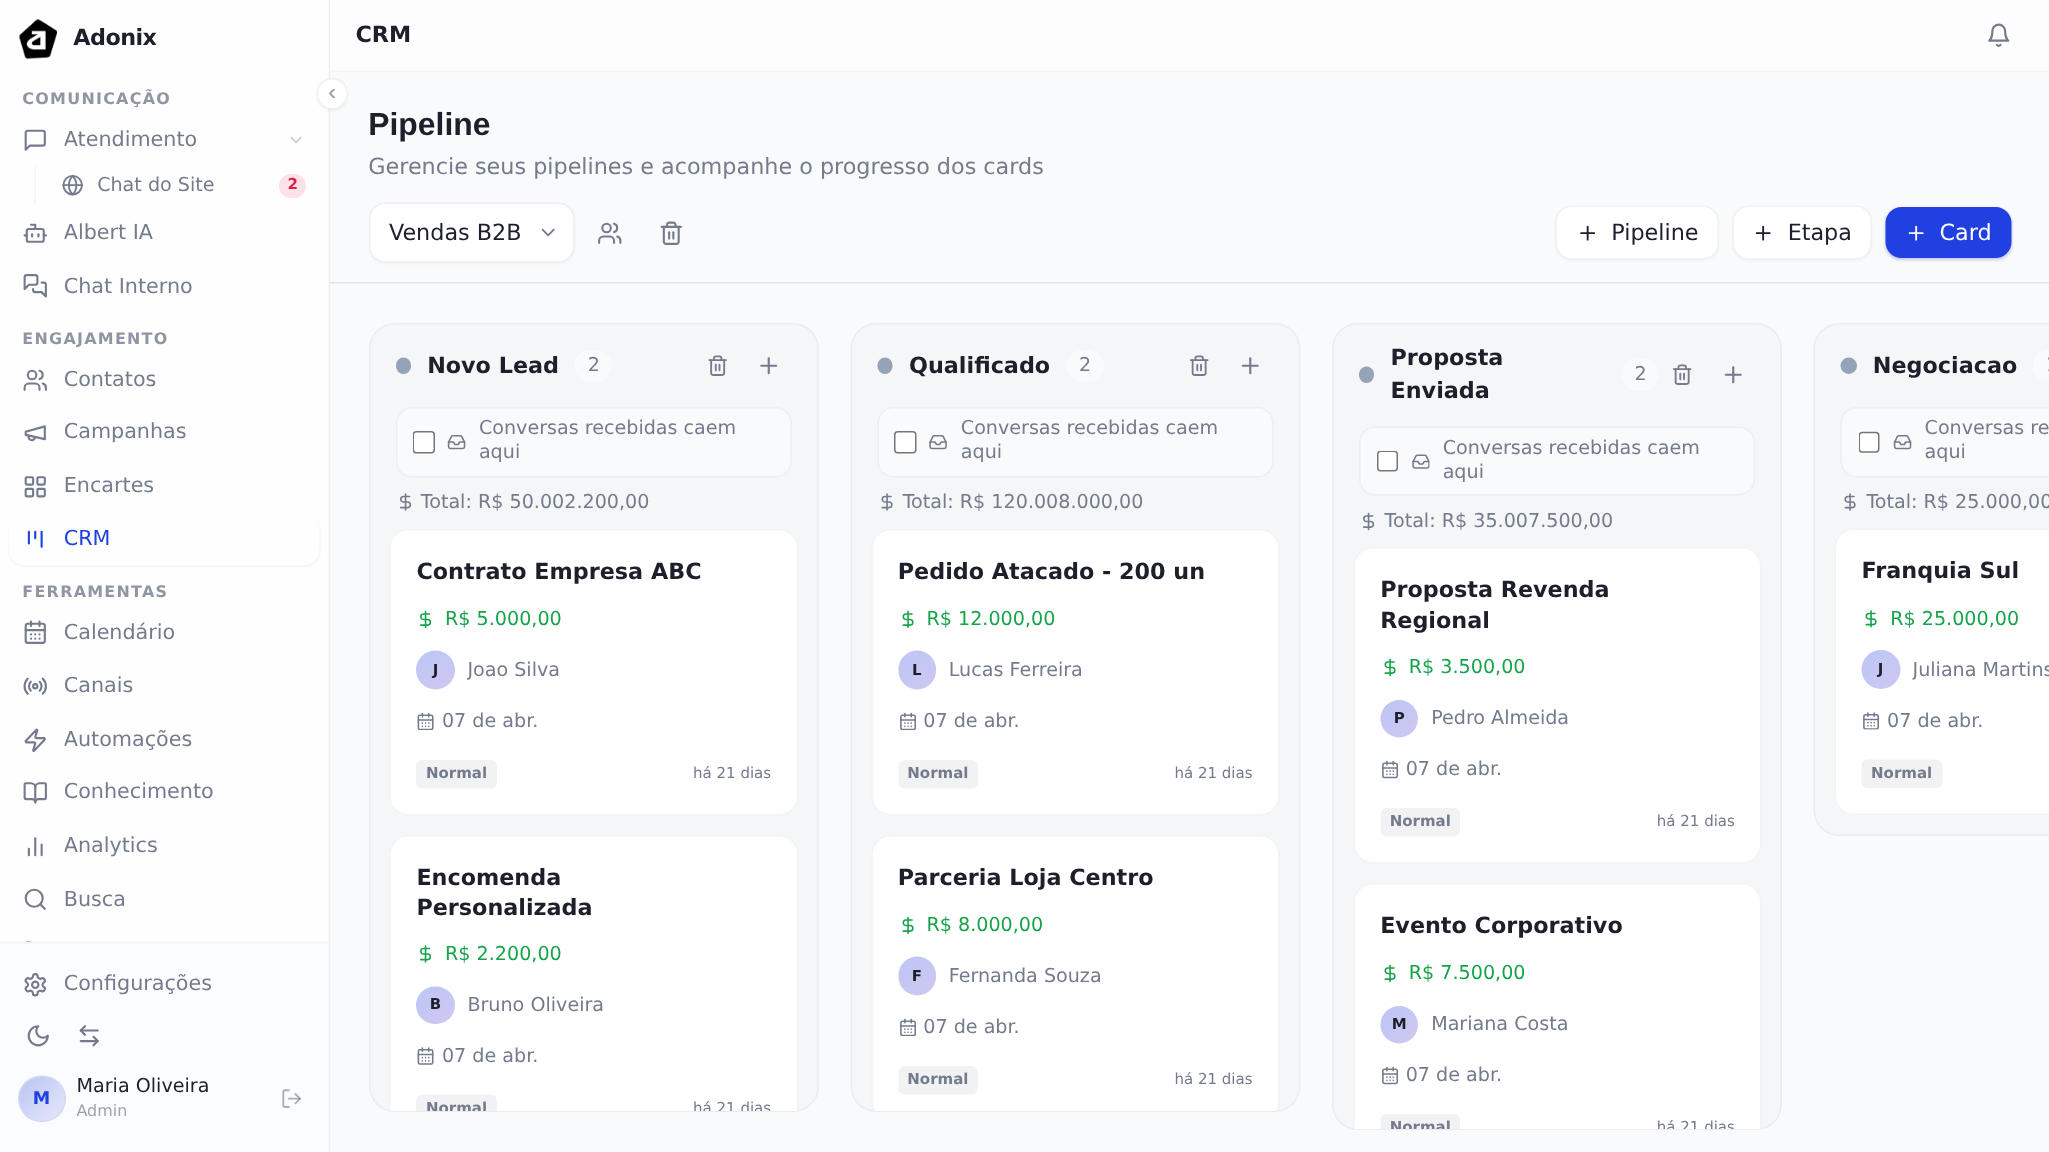Click the inbox icon in Novo Lead
The image size is (2049, 1152).
click(x=456, y=442)
